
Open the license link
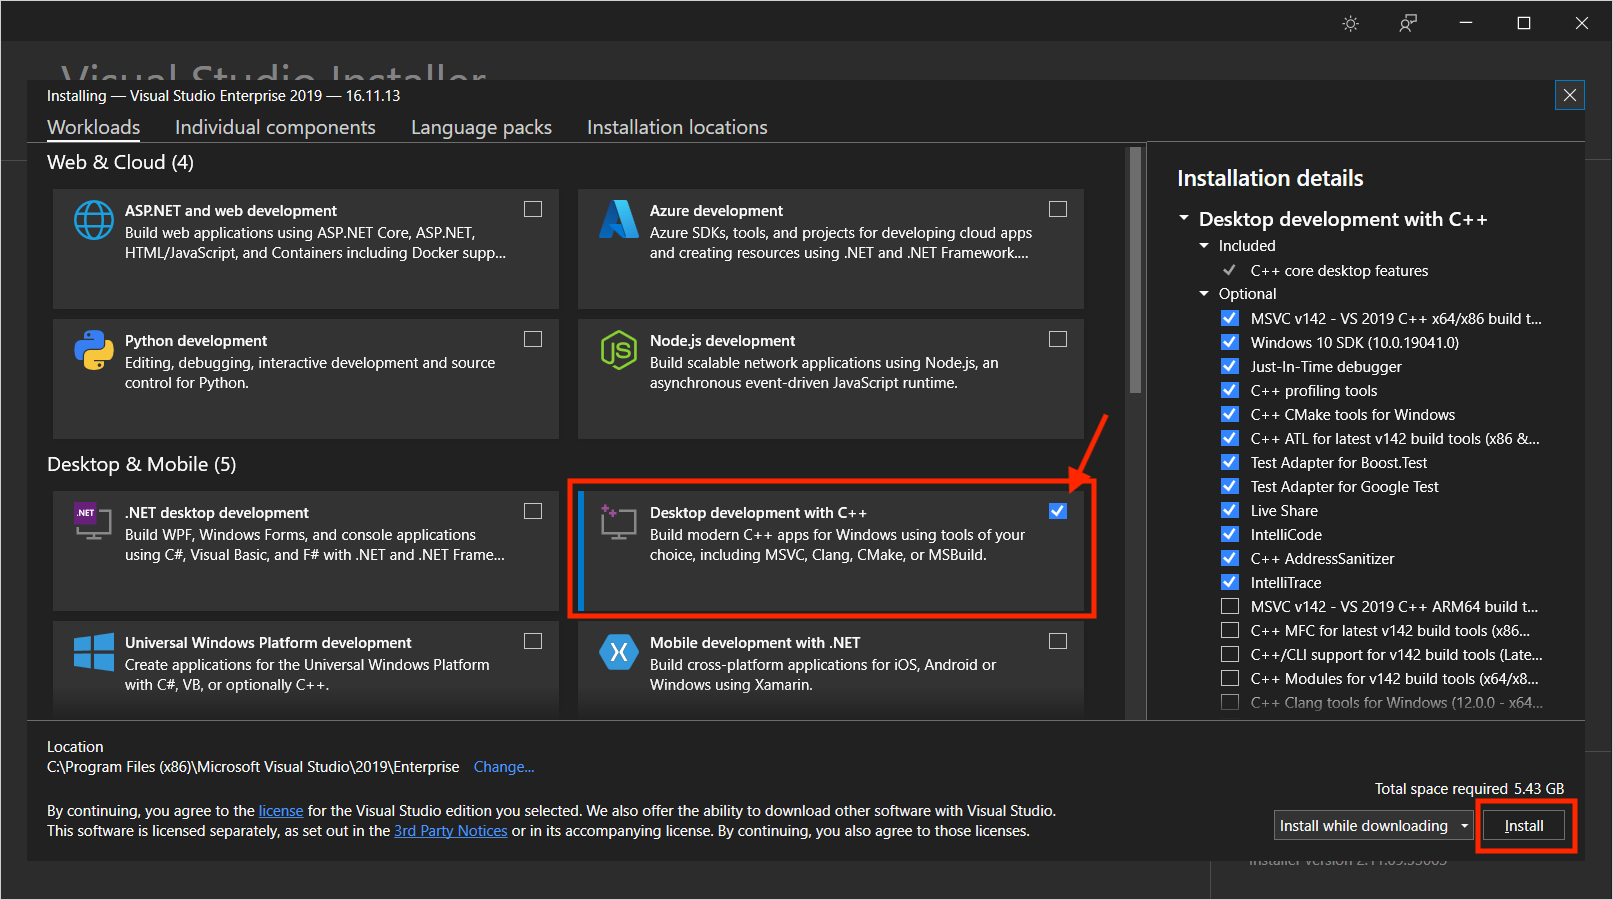tap(281, 811)
